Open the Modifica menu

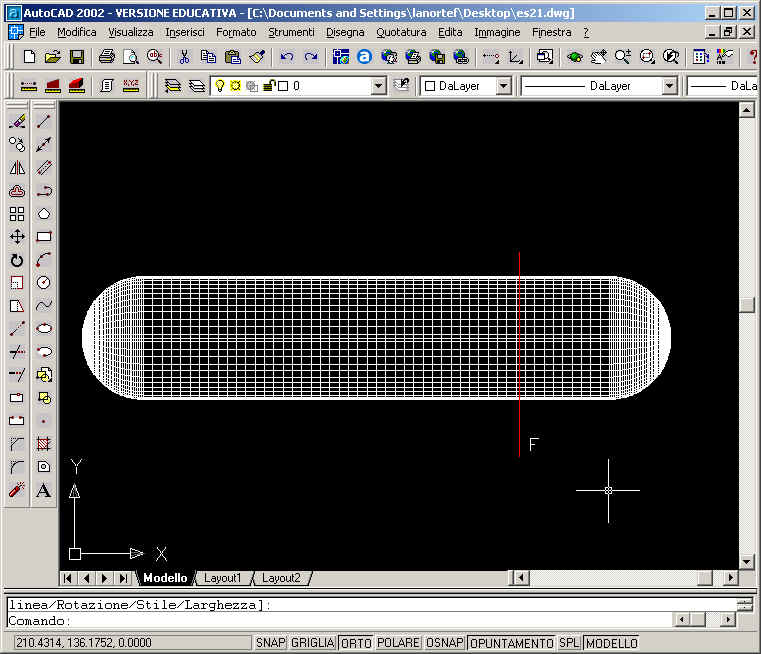(x=77, y=32)
